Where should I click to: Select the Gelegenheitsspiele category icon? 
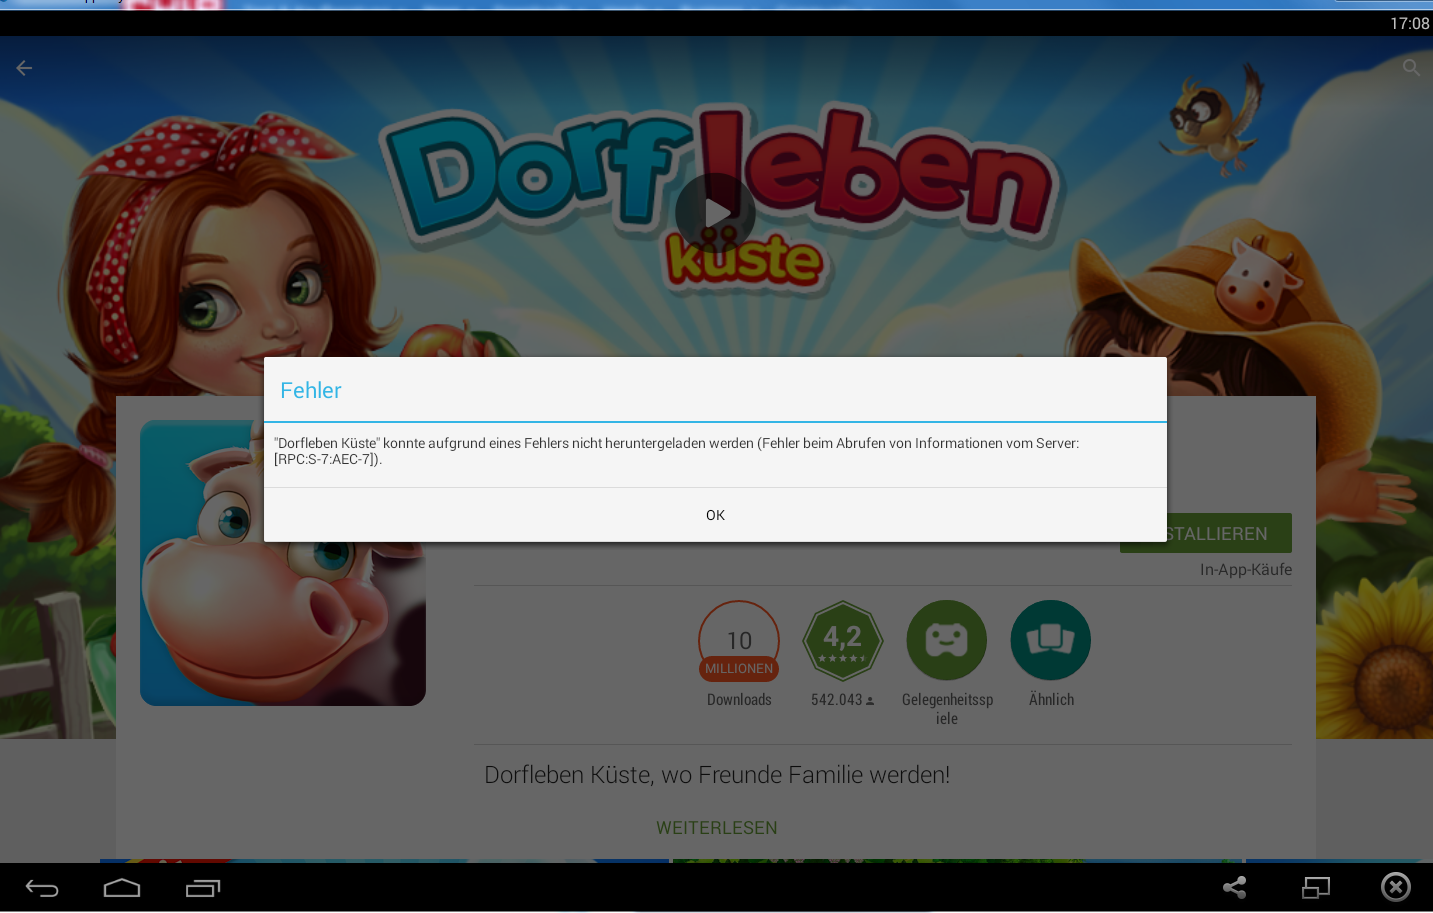946,641
